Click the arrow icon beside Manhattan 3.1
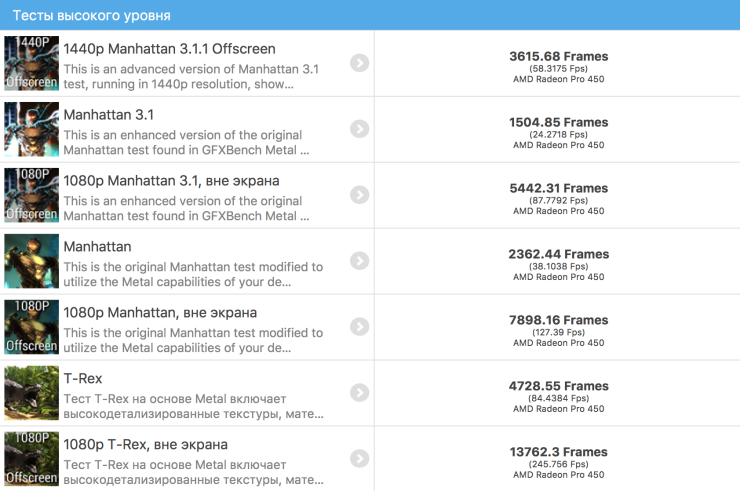 [x=360, y=129]
